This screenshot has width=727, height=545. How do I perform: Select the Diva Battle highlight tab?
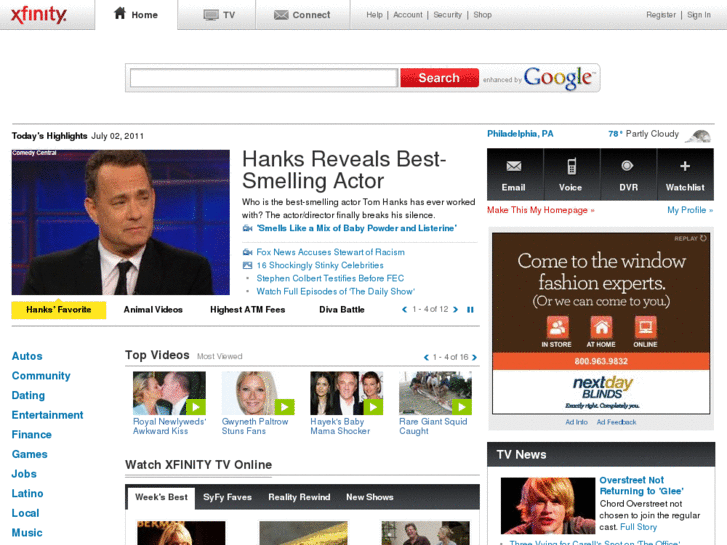pos(342,310)
